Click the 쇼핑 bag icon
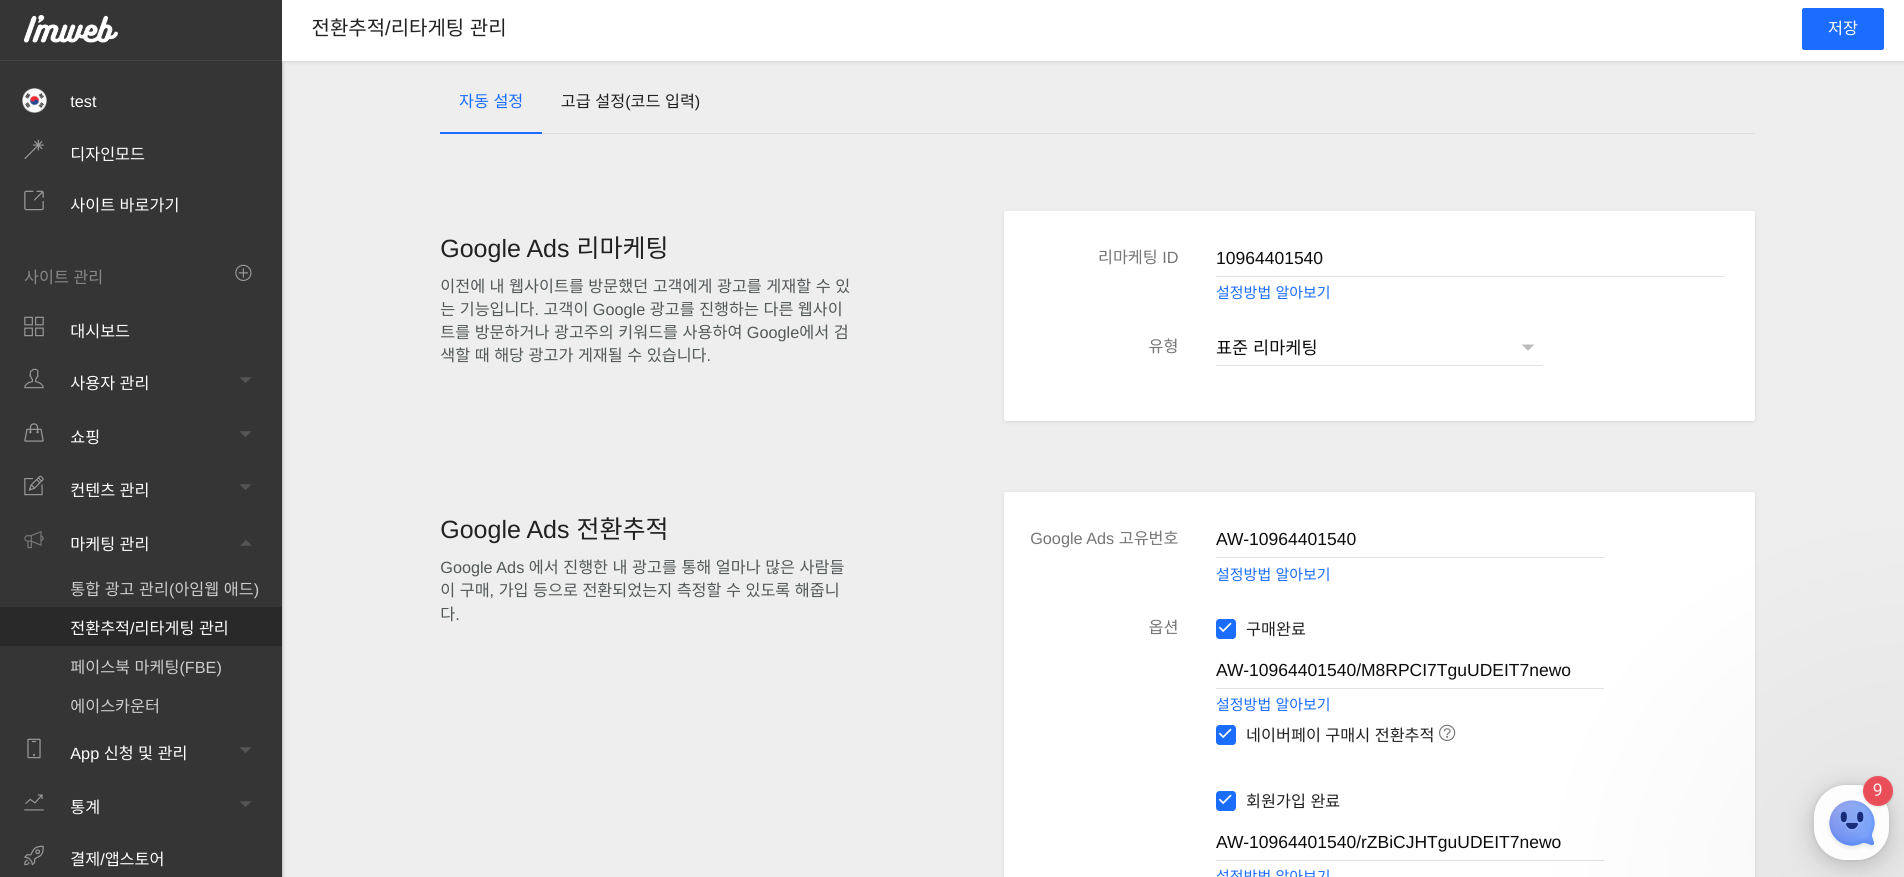The height and width of the screenshot is (877, 1904). tap(34, 433)
